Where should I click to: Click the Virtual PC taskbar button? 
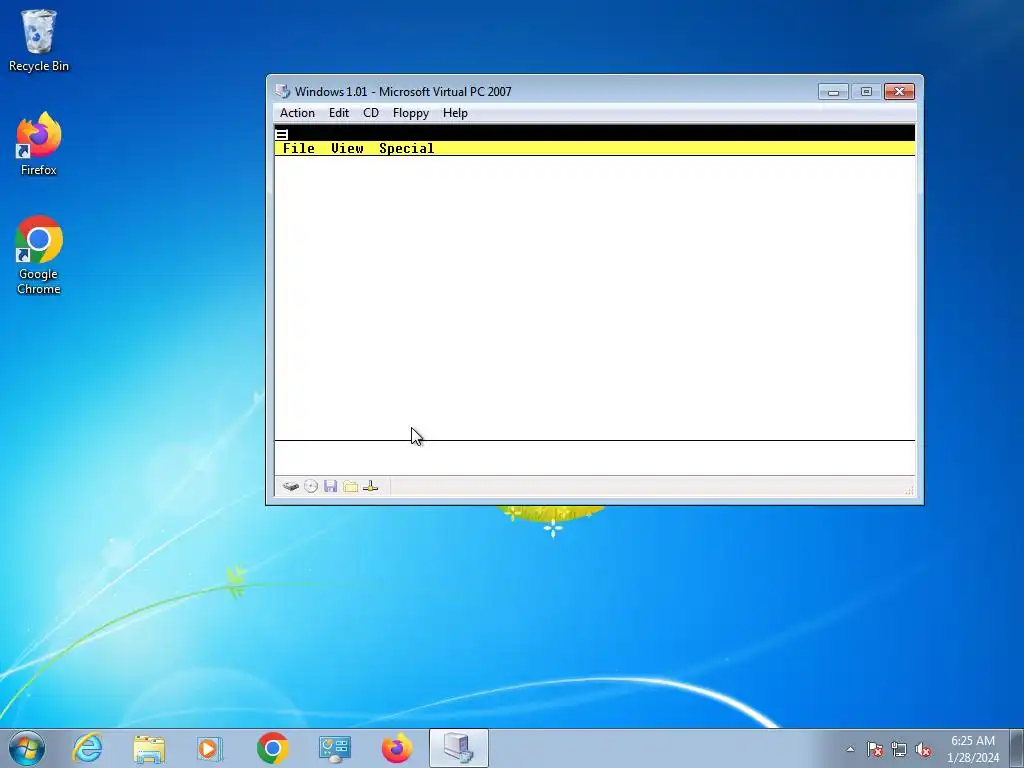(x=458, y=748)
